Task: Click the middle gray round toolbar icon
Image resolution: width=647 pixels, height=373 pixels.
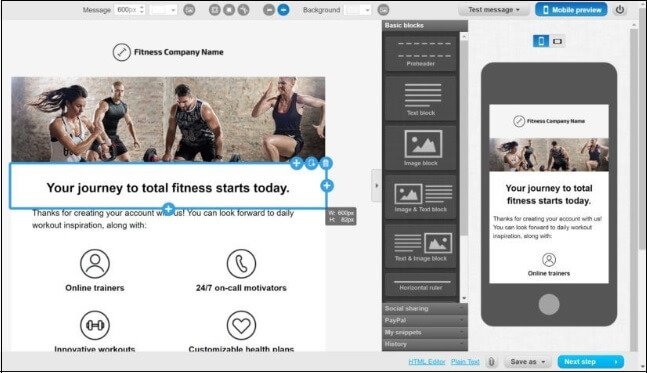Action: click(x=229, y=9)
